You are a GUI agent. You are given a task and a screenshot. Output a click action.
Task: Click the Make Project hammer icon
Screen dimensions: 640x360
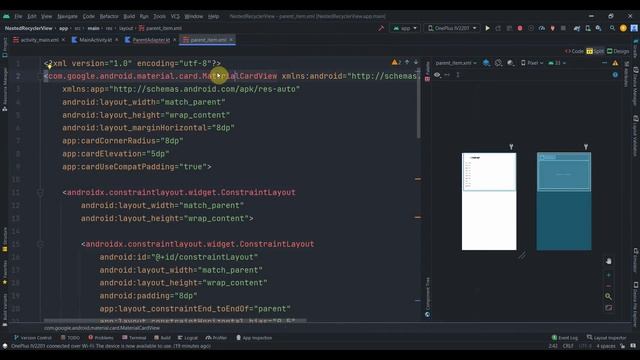pyautogui.click(x=381, y=28)
